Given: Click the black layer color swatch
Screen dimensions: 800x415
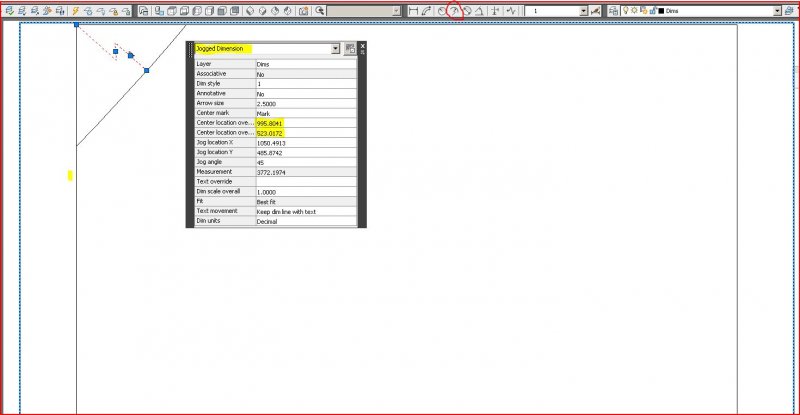Looking at the screenshot, I should (661, 11).
